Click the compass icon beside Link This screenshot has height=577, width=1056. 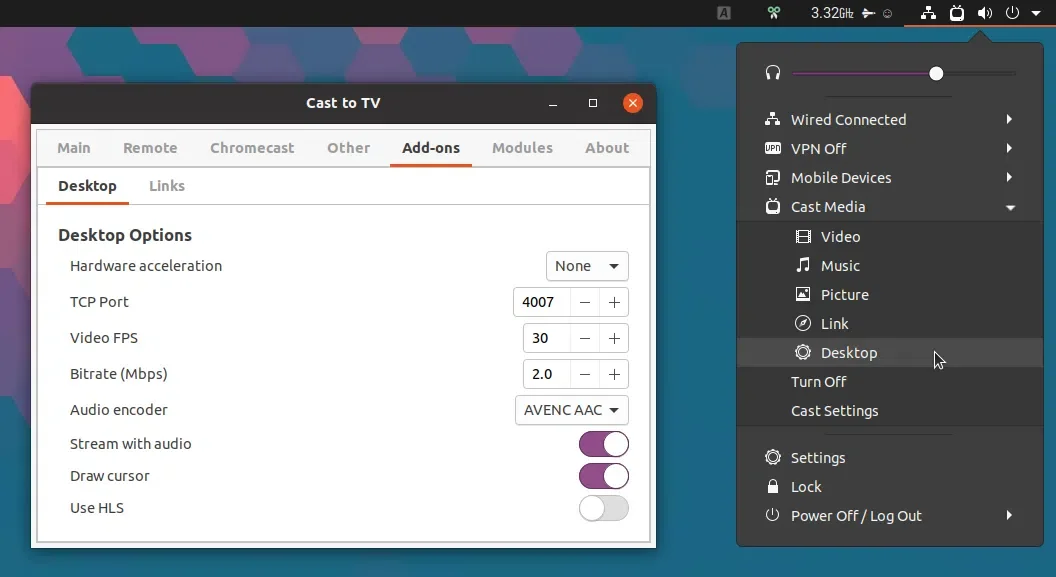tap(803, 323)
